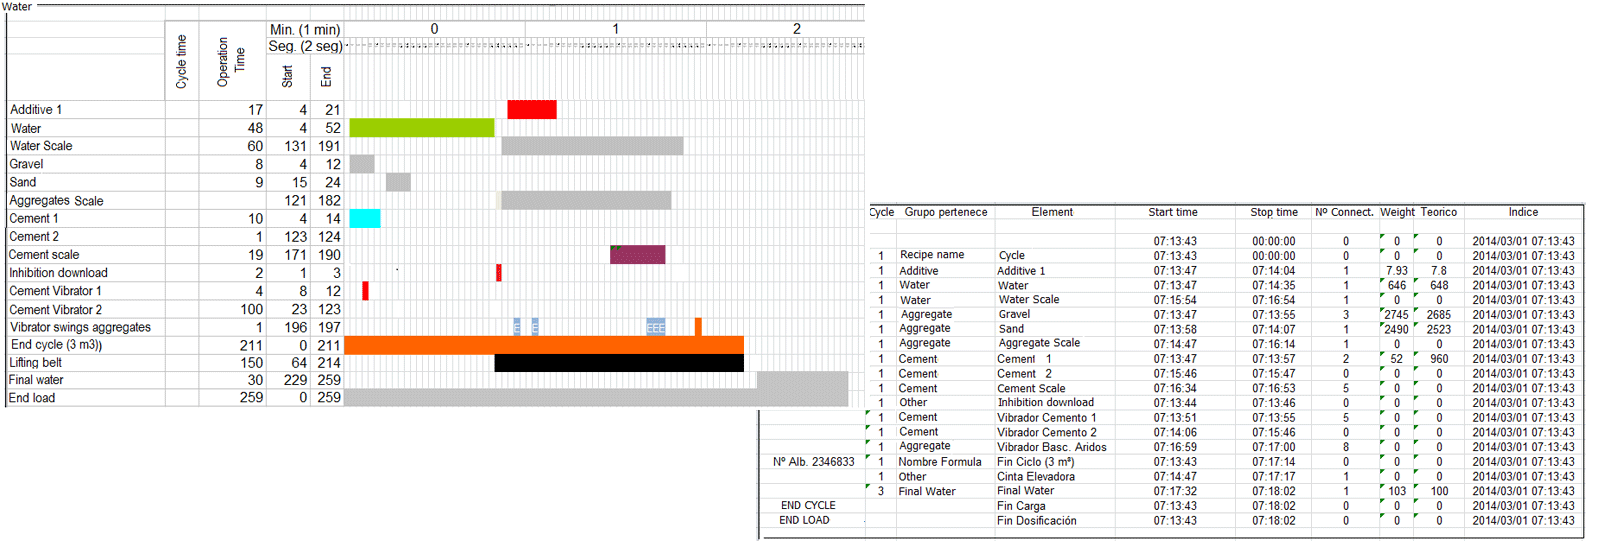Select the start time 07:17:32 cell
This screenshot has height=555, width=1600.
[1175, 492]
